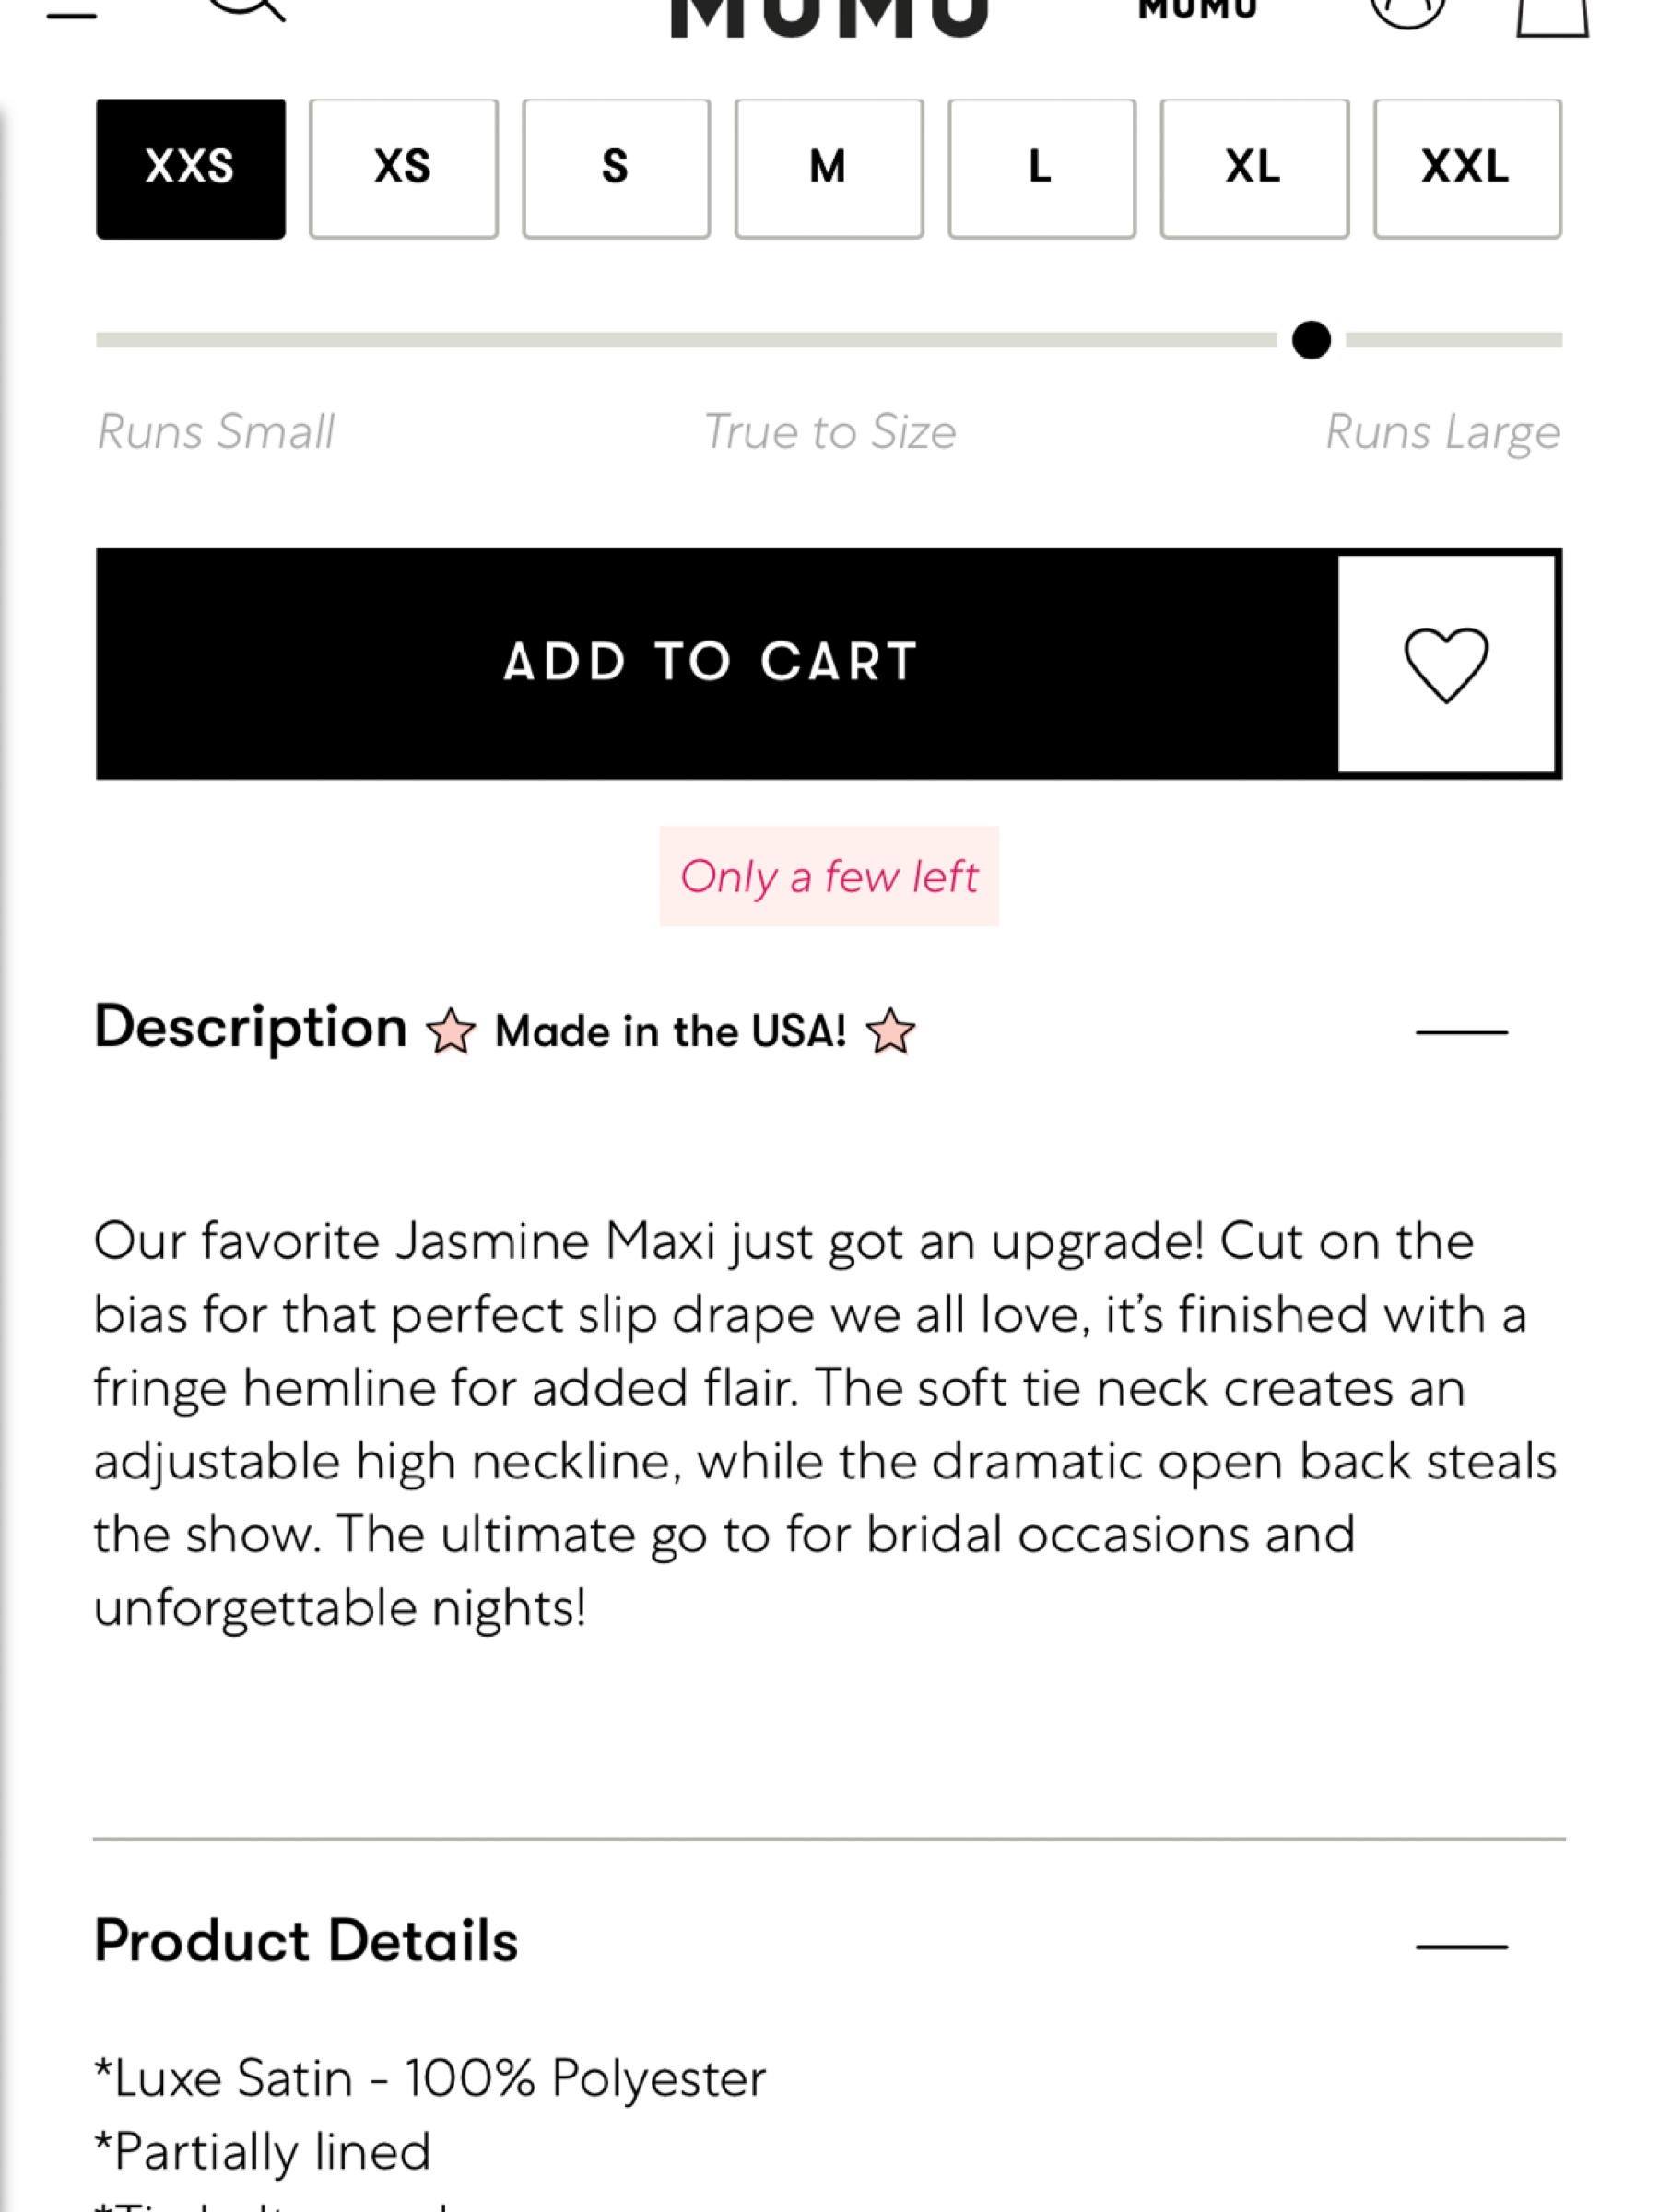Viewport: 1659px width, 2212px height.
Task: Click the Only a few left badge
Action: tap(829, 876)
